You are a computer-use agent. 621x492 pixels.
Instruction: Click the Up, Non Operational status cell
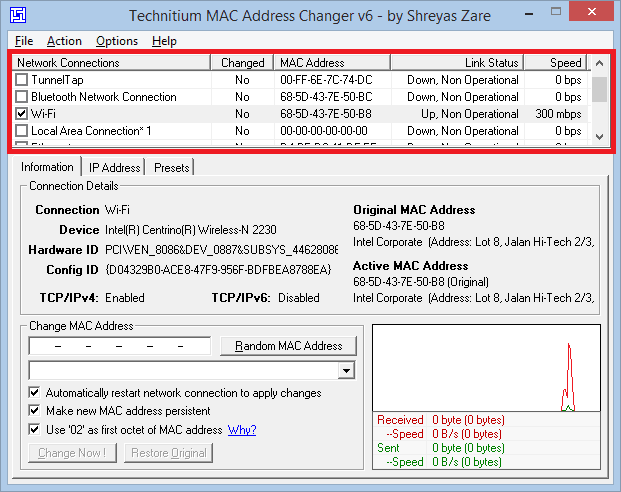pos(470,114)
